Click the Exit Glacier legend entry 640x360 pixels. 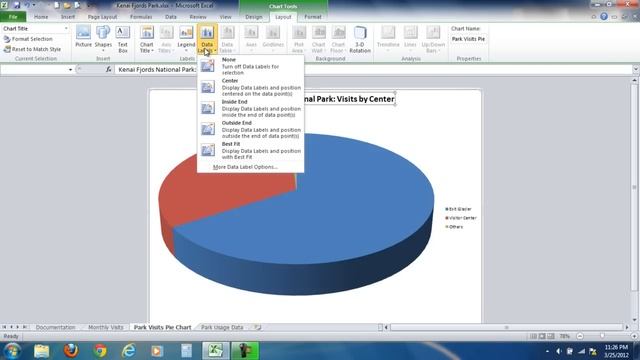459,209
